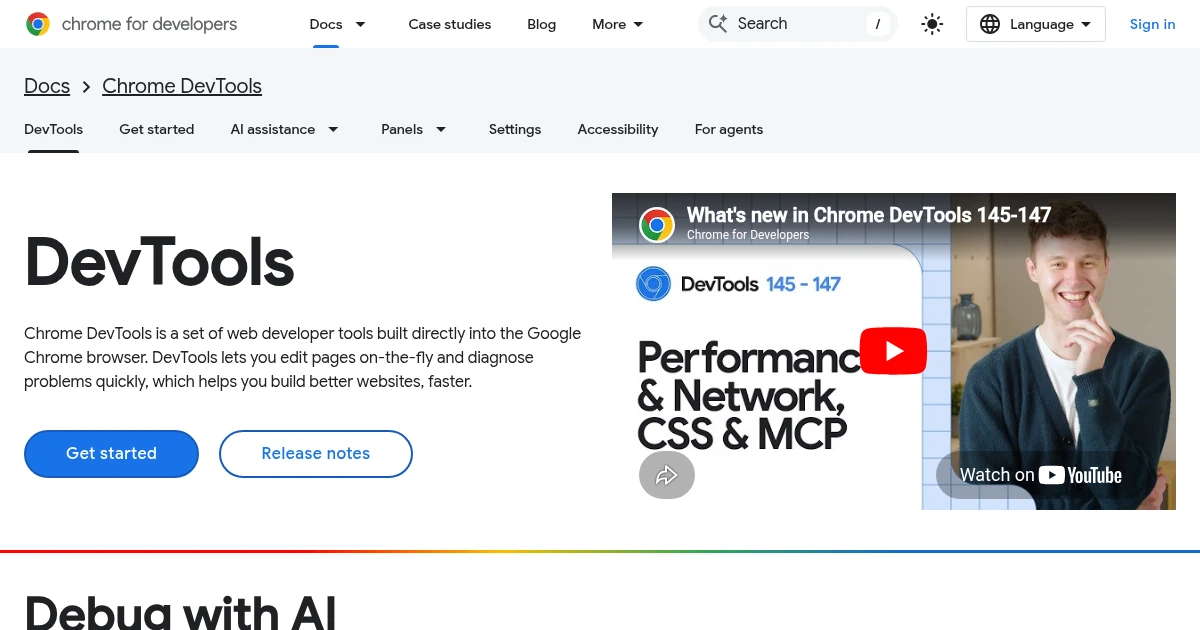Select the Get started tab
The width and height of the screenshot is (1200, 630).
(x=157, y=129)
